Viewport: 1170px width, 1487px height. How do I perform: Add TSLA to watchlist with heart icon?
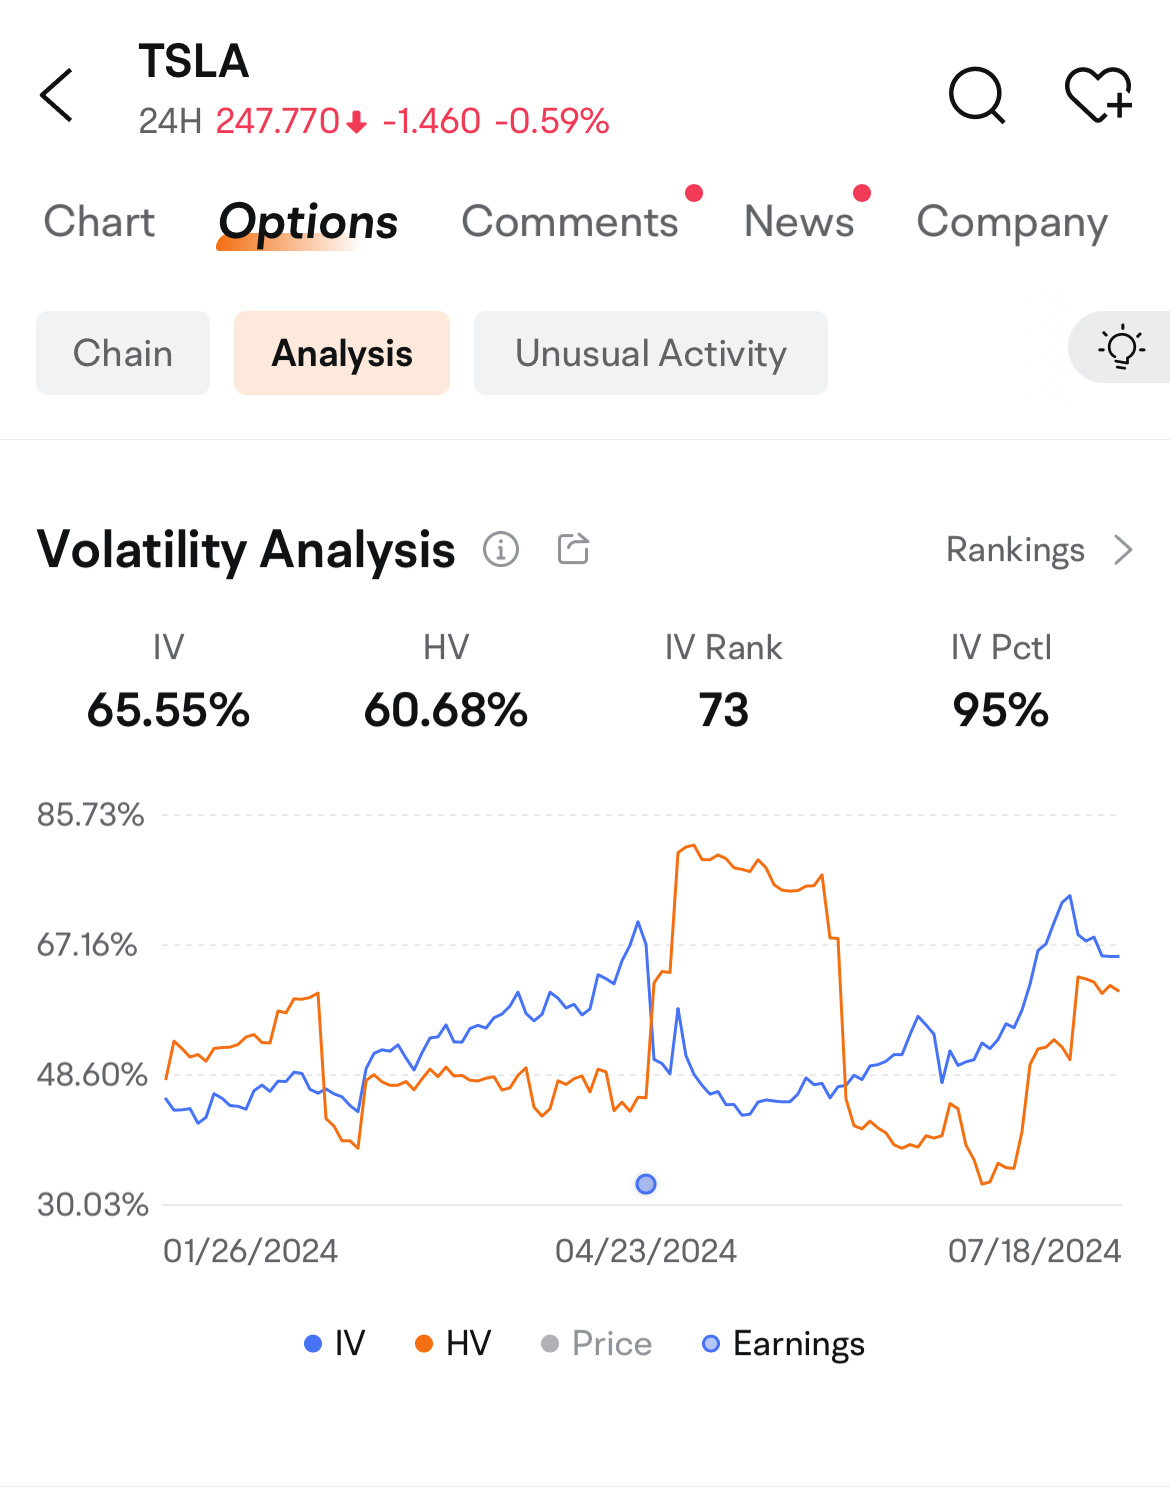[1098, 95]
